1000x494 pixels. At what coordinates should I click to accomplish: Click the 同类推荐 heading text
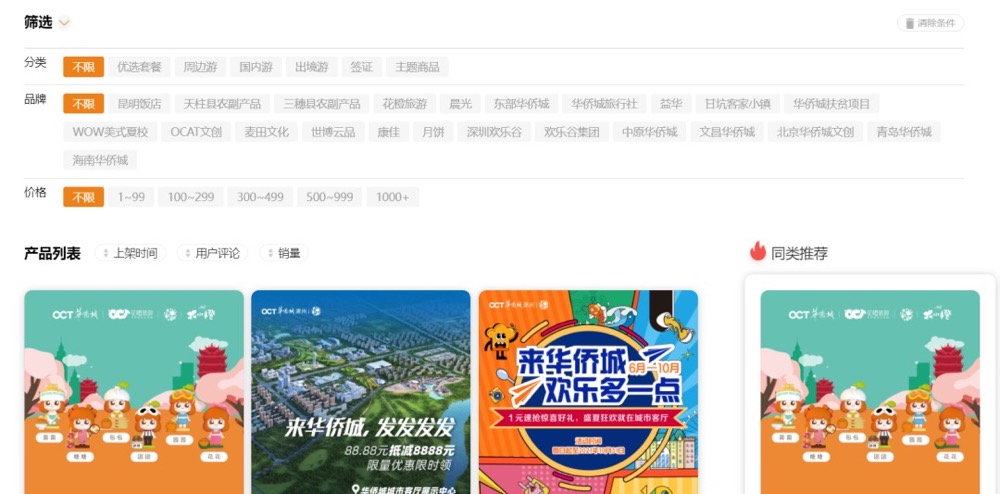[x=799, y=253]
